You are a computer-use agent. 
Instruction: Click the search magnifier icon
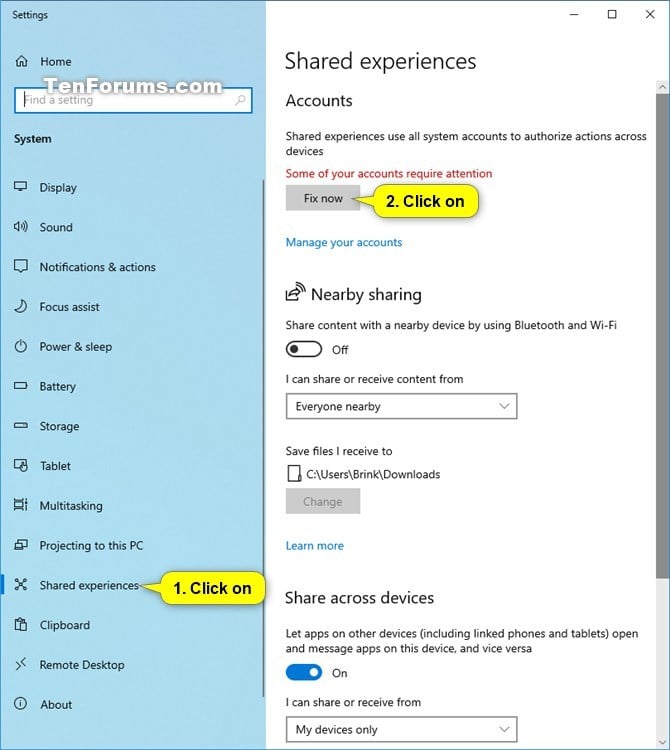pyautogui.click(x=241, y=100)
